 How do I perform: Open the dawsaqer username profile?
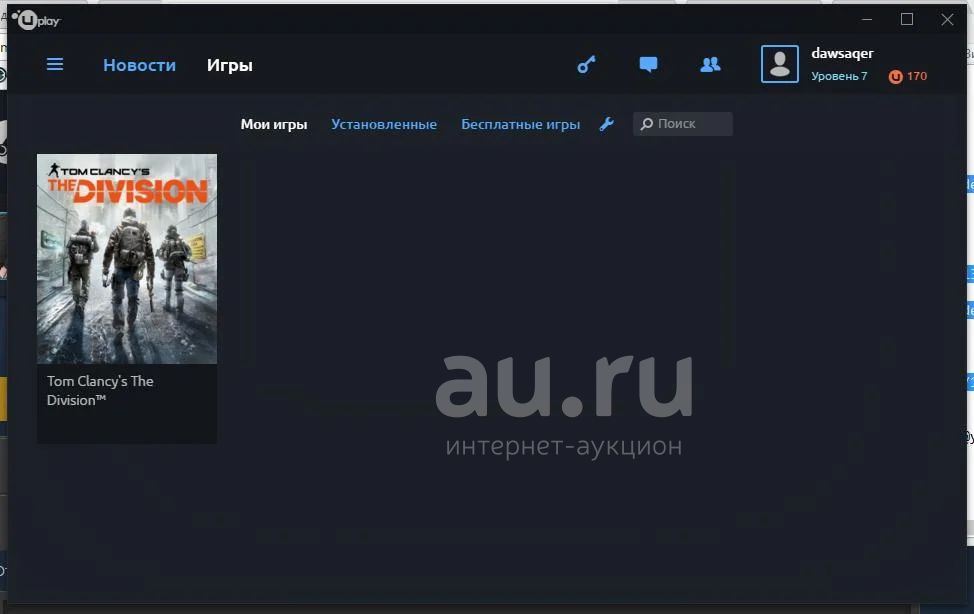coord(842,53)
